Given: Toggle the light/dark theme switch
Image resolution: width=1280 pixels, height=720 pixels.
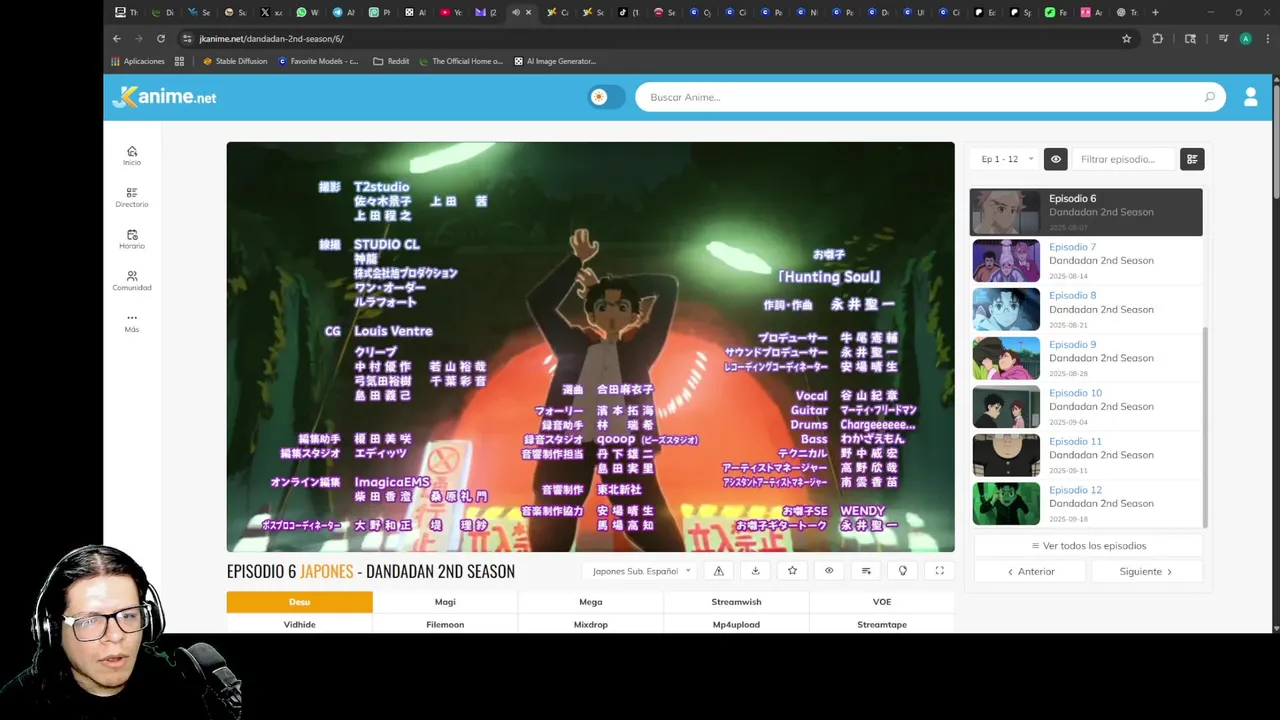Looking at the screenshot, I should pyautogui.click(x=606, y=97).
